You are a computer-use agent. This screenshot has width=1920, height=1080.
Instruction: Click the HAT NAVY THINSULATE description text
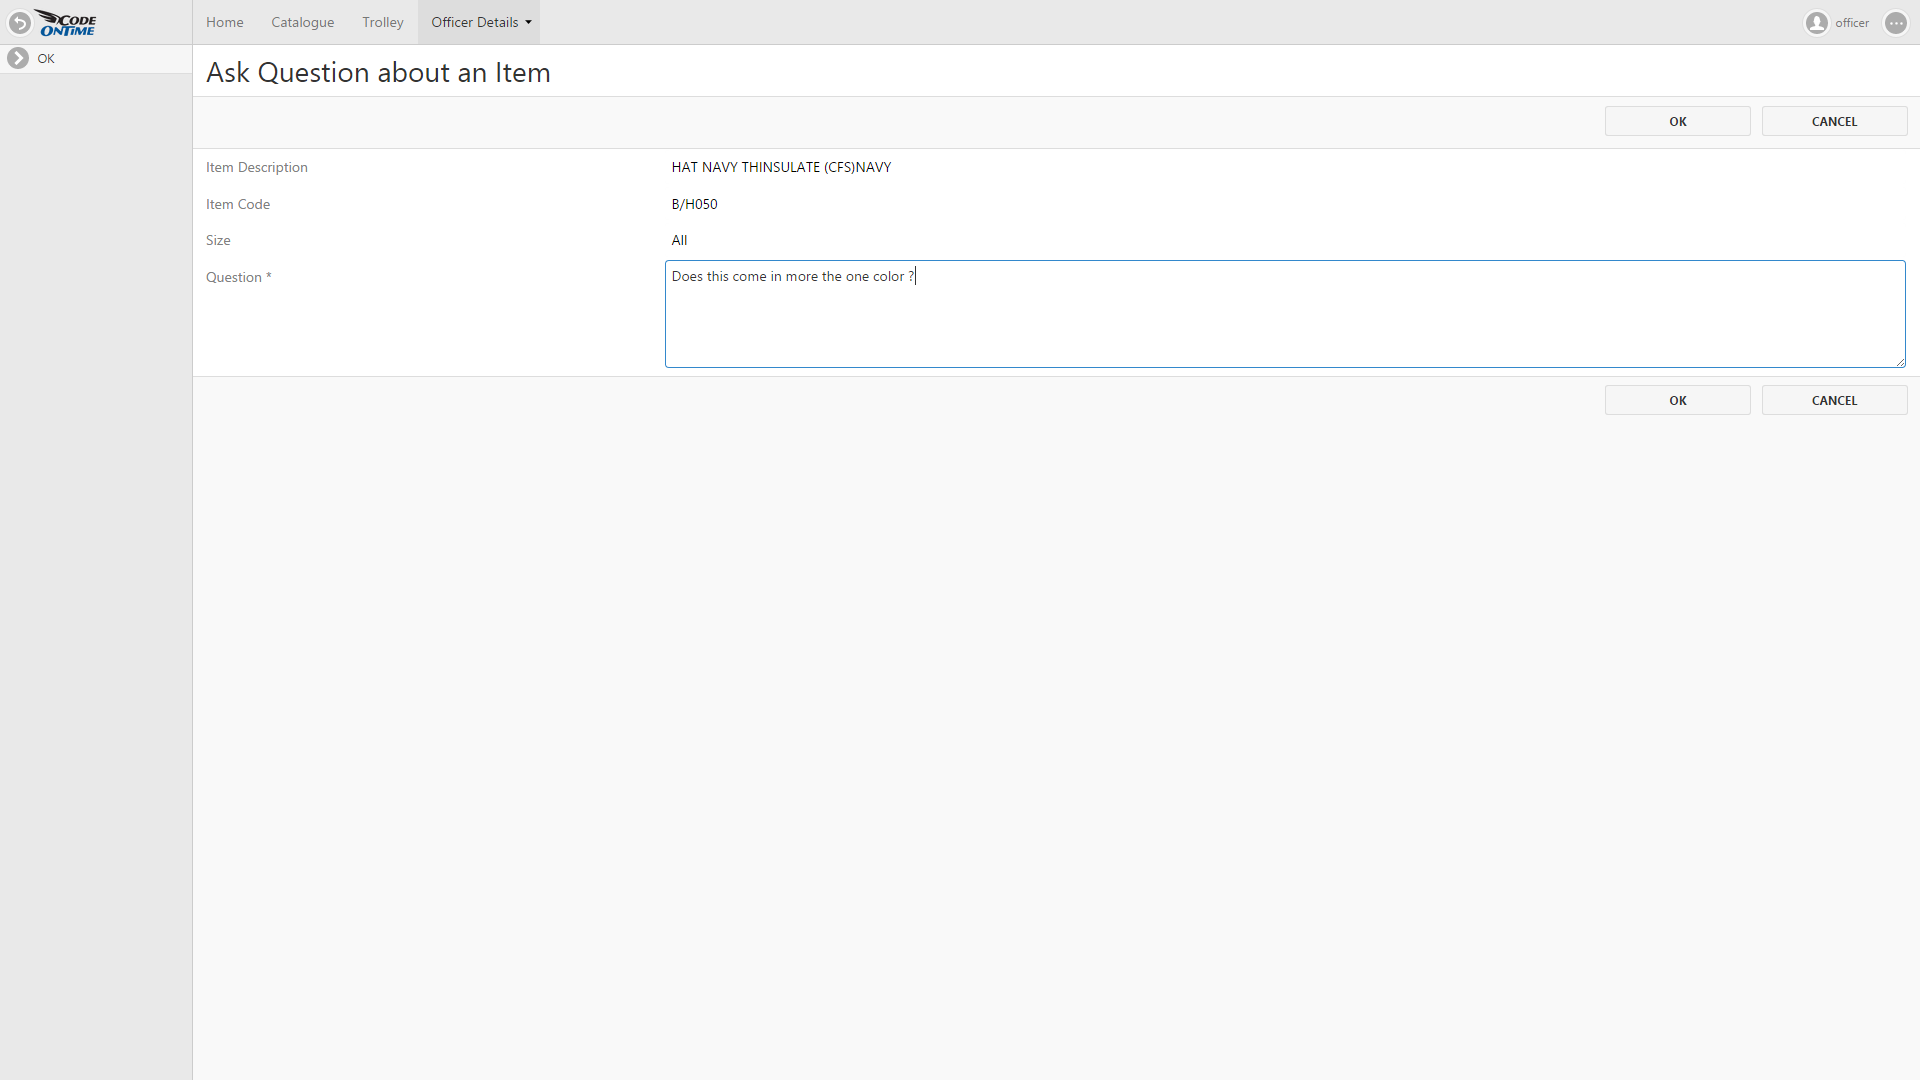tap(781, 167)
